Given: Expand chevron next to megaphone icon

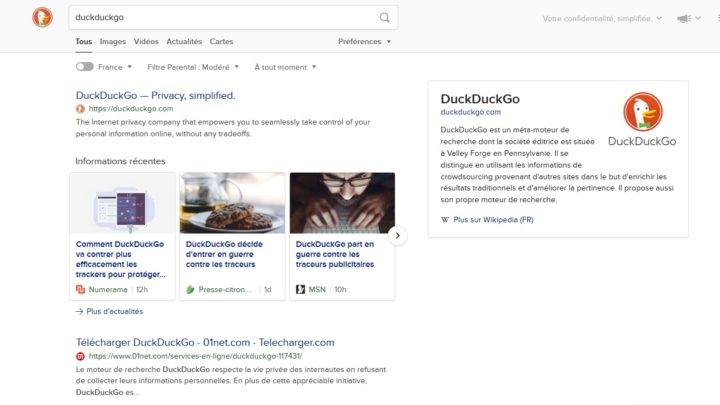Looking at the screenshot, I should tap(698, 18).
